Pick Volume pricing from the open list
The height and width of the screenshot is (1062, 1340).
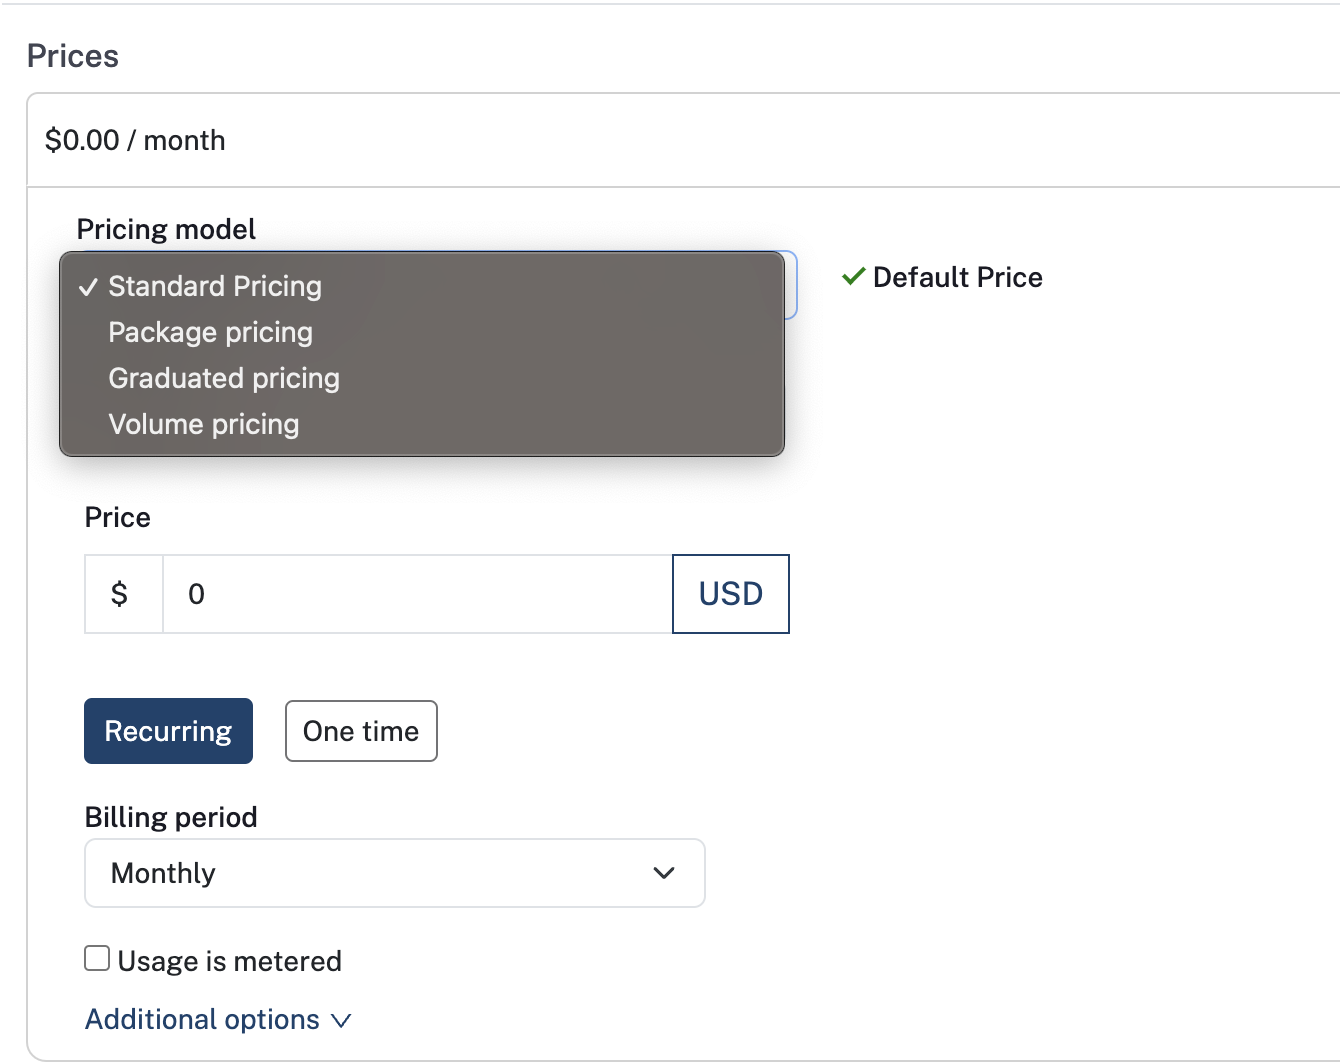tap(203, 424)
